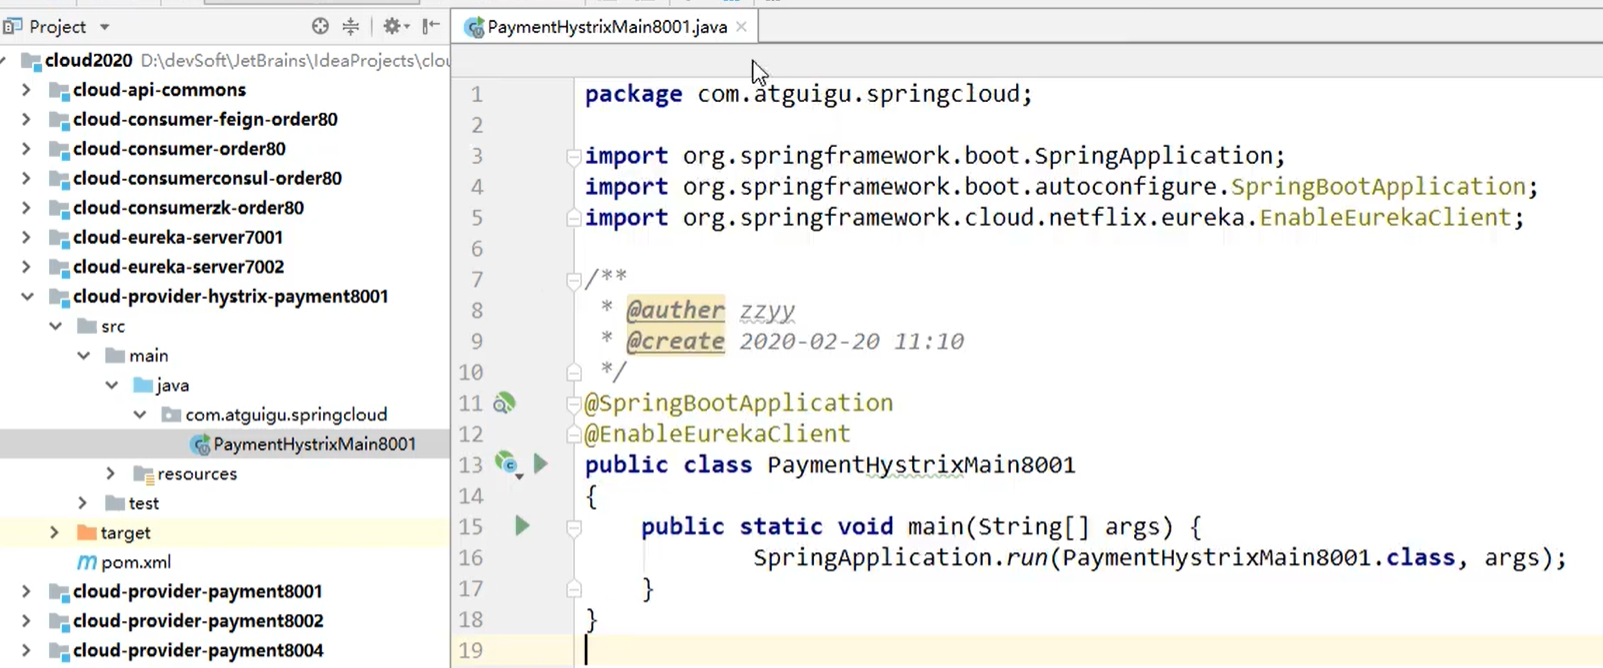Click the package name com.atguigu.springcloud on line 1

click(858, 94)
